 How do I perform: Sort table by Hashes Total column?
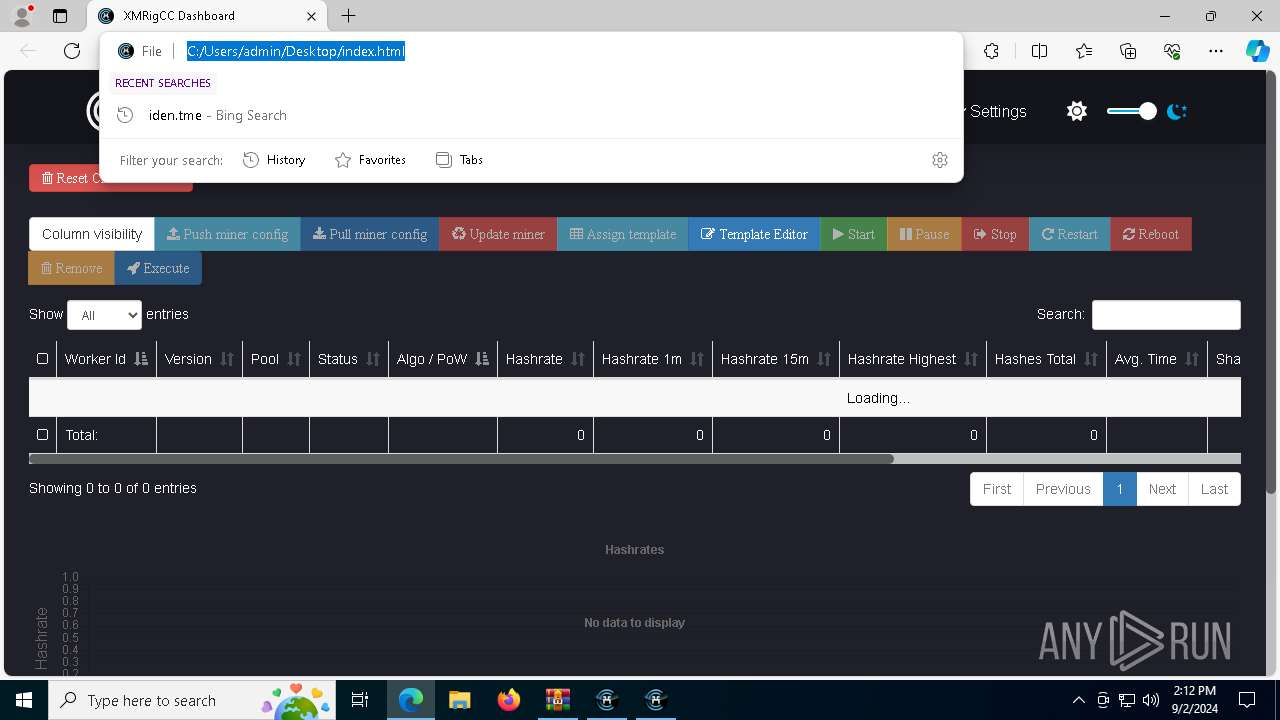coord(1046,359)
